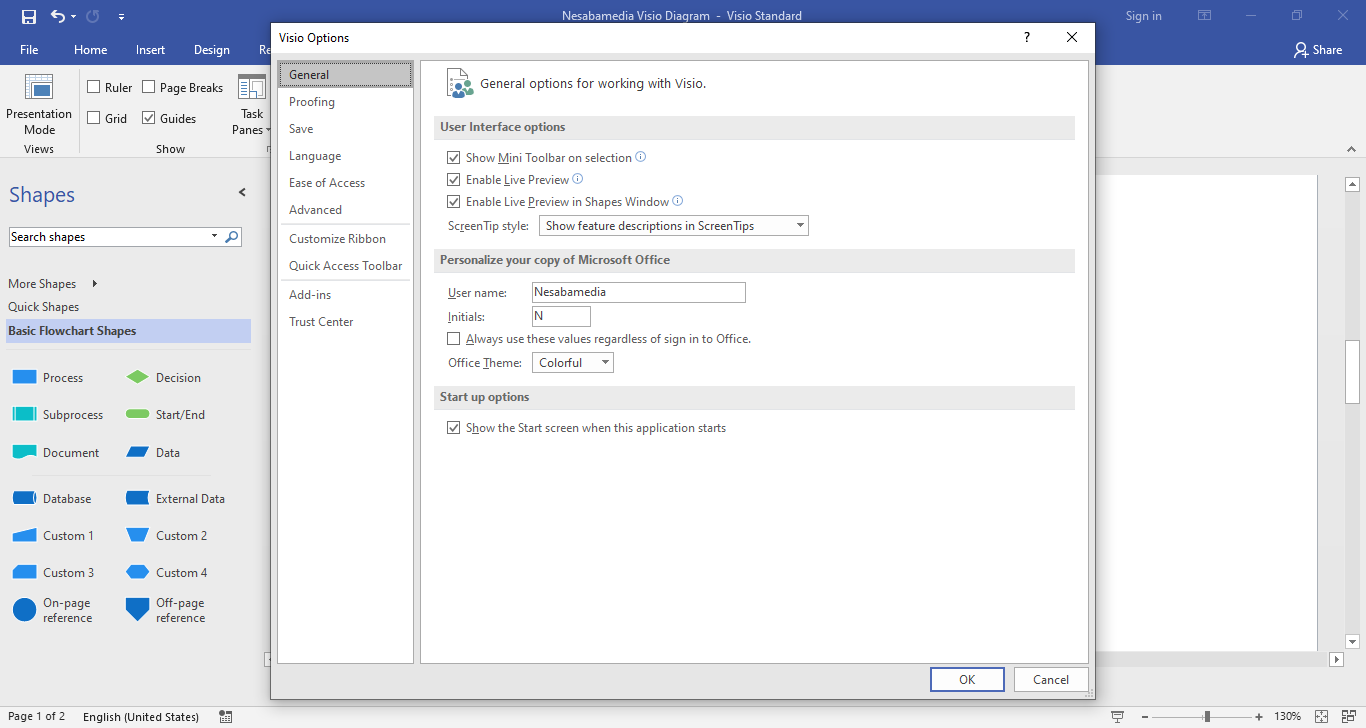This screenshot has width=1366, height=728.
Task: Click the Off-page reference shape icon
Action: [137, 609]
